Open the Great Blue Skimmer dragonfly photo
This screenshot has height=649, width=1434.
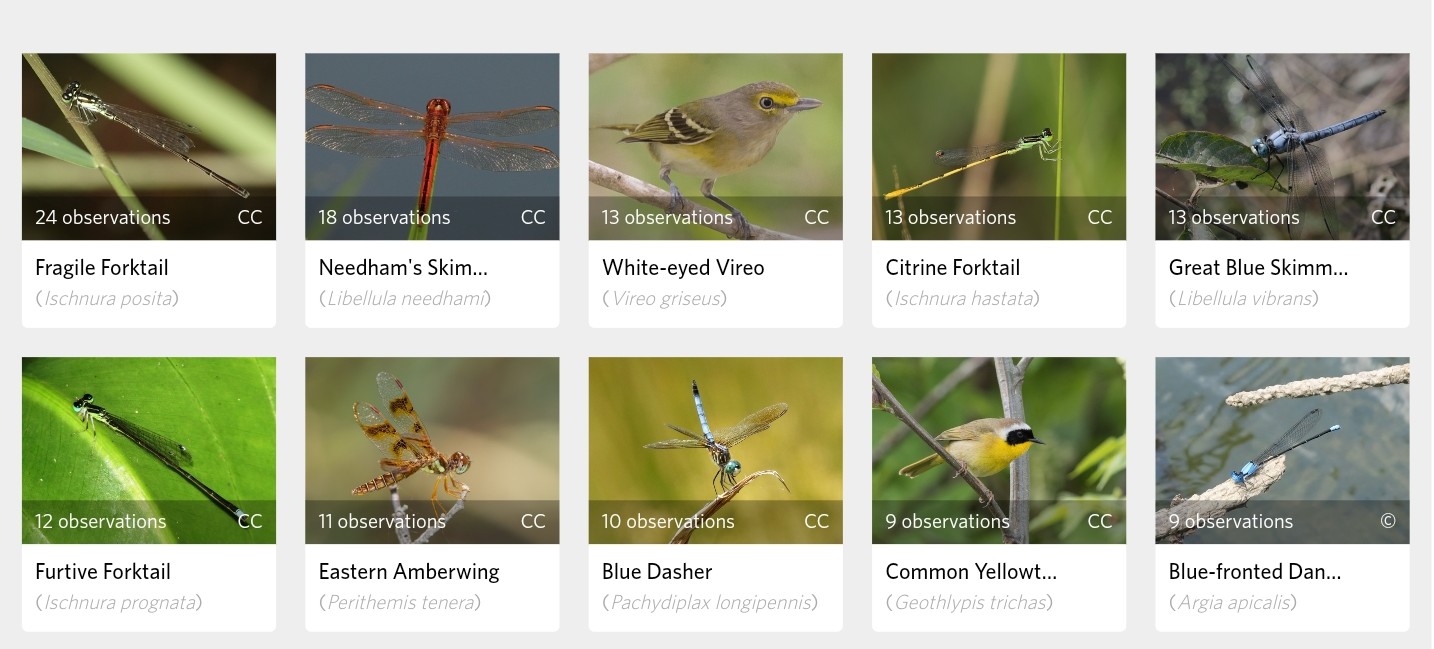point(1282,146)
